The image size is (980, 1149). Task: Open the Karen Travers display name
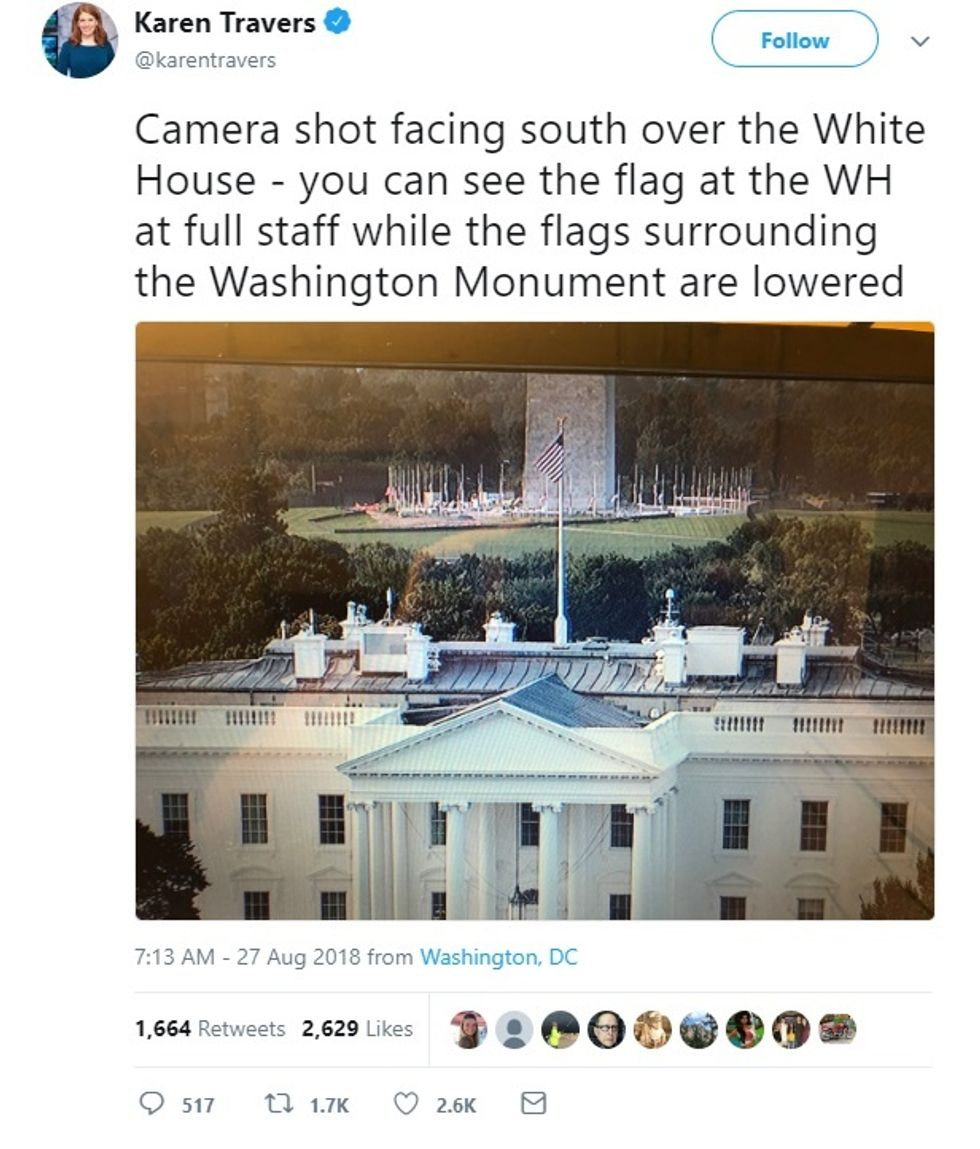tap(224, 23)
